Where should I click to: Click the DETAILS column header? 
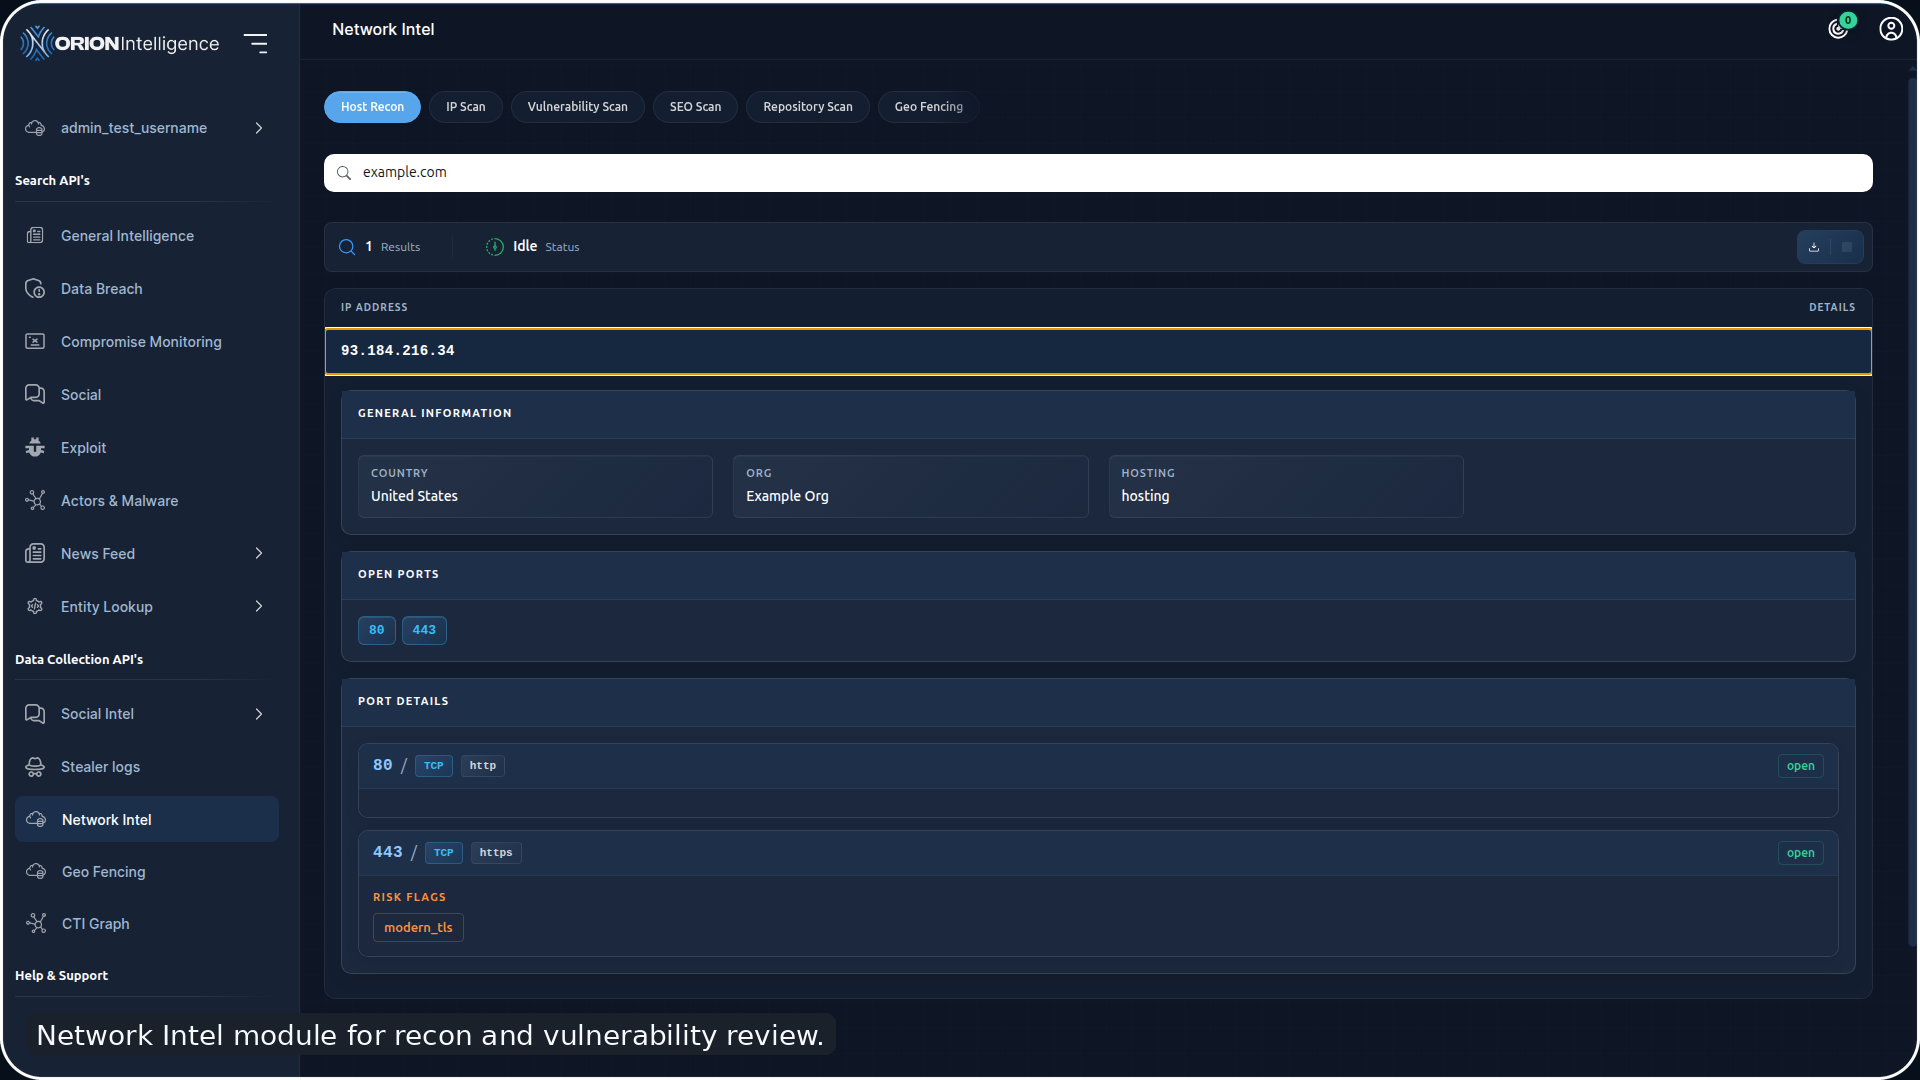click(x=1832, y=308)
